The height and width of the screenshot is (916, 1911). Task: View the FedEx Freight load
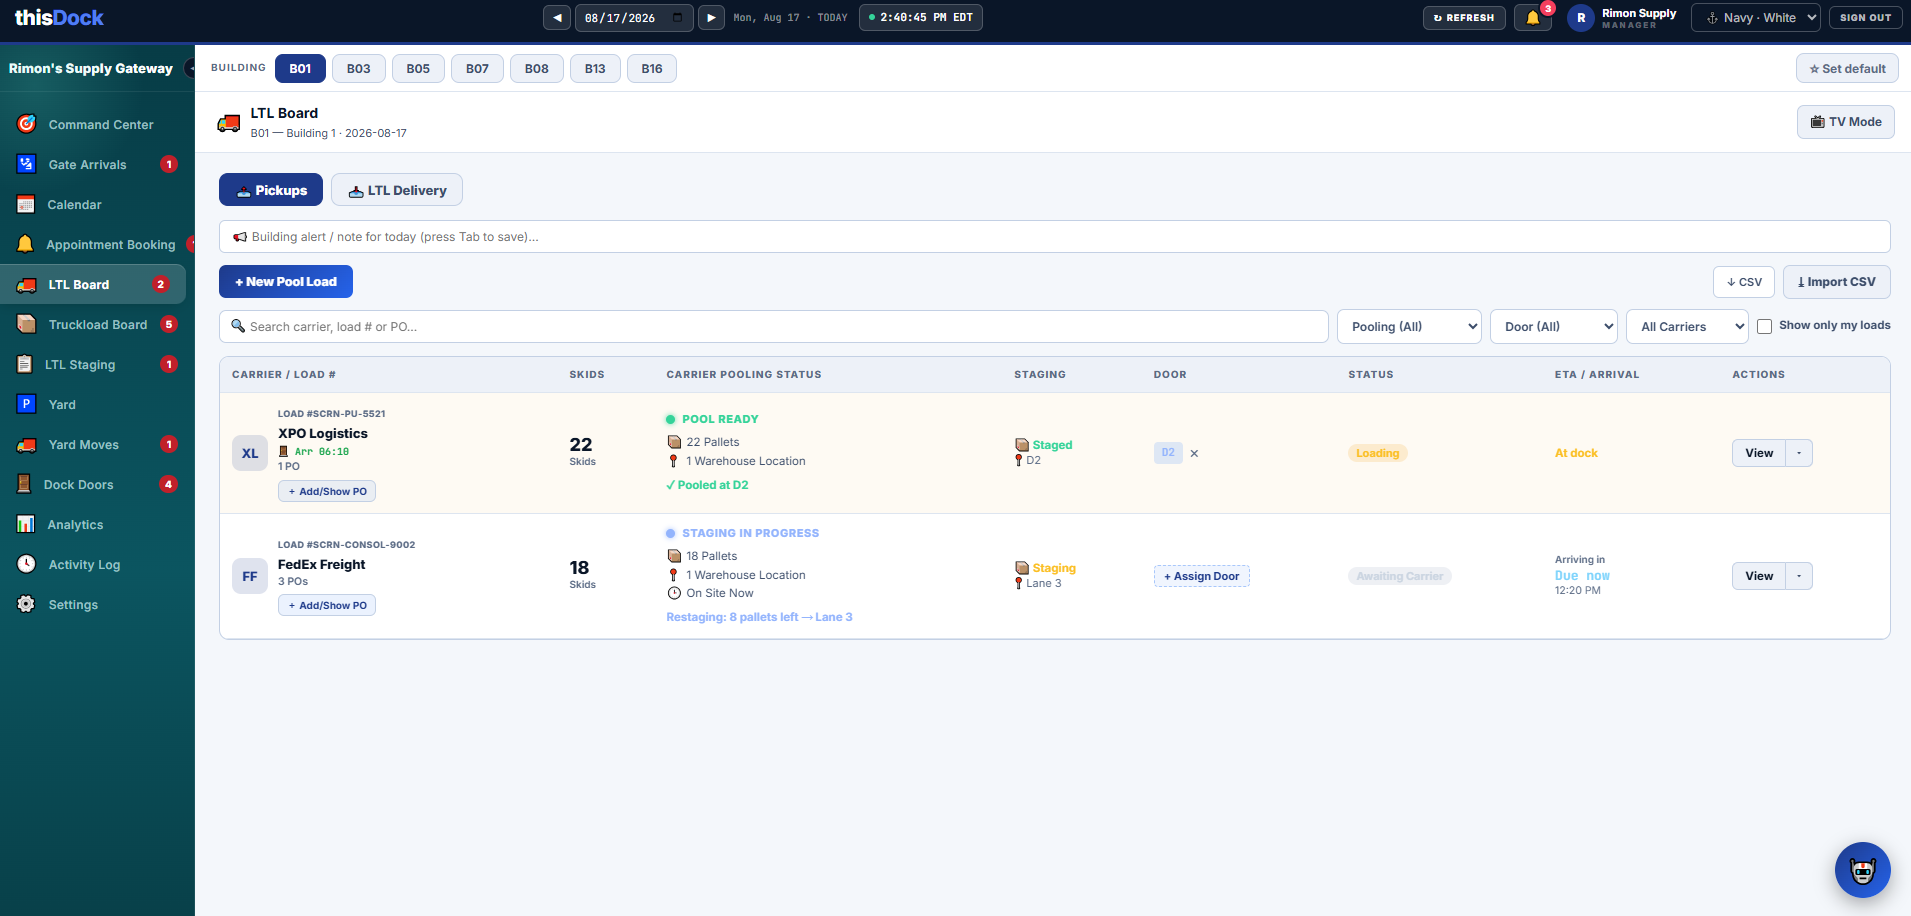click(1759, 576)
